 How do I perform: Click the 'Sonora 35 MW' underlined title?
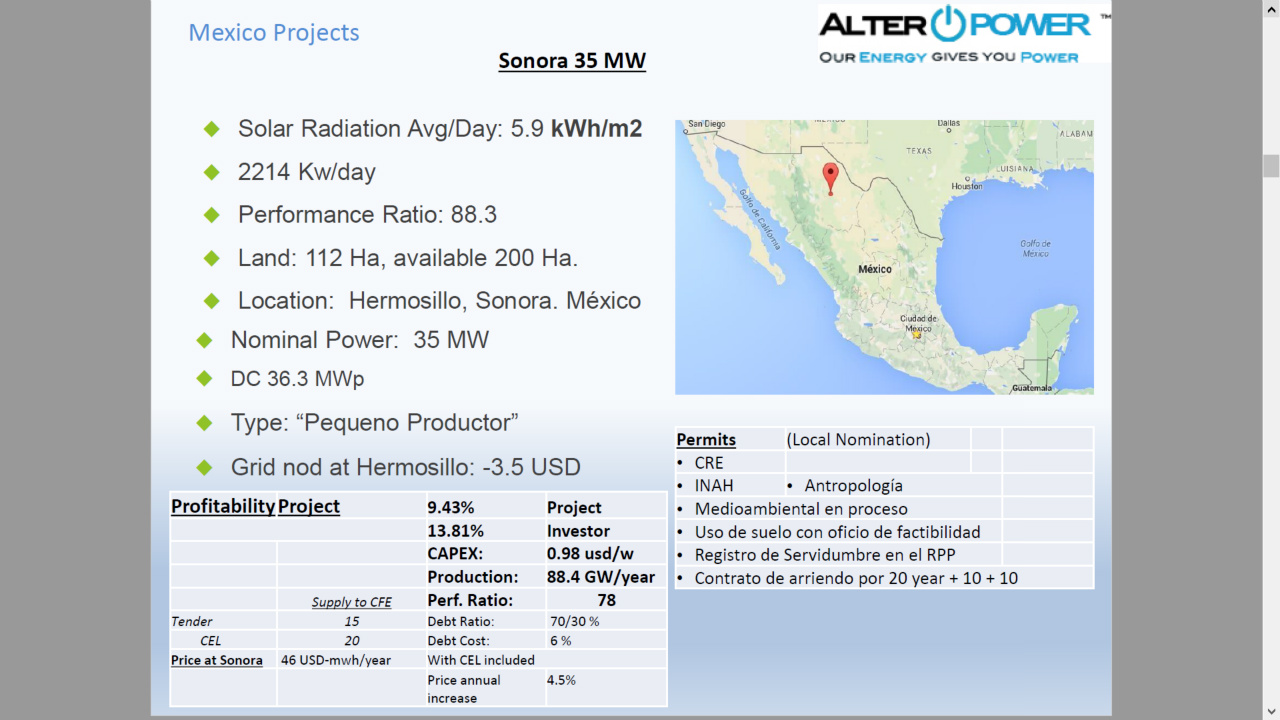[x=572, y=60]
